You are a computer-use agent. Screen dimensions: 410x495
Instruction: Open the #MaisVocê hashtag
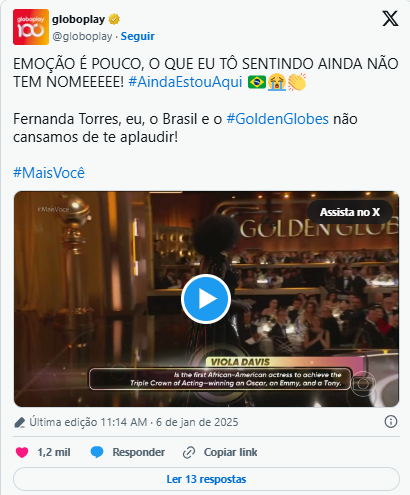(49, 173)
